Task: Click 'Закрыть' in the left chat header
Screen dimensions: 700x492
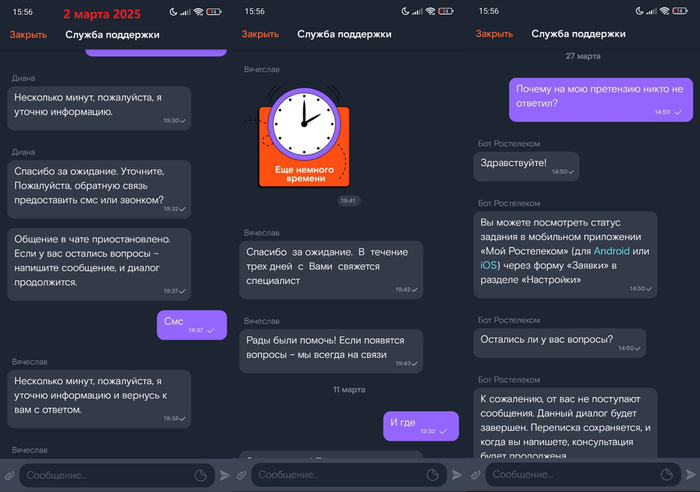Action: point(28,34)
